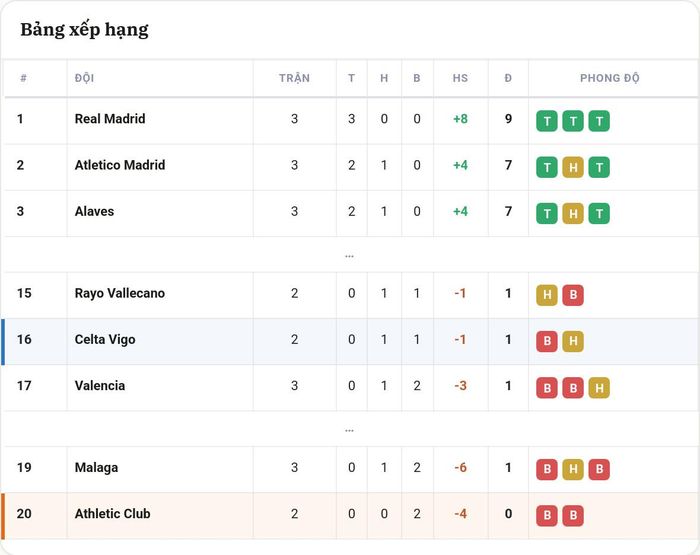This screenshot has height=555, width=700.
Task: Sort by the HS column header
Action: [x=460, y=78]
